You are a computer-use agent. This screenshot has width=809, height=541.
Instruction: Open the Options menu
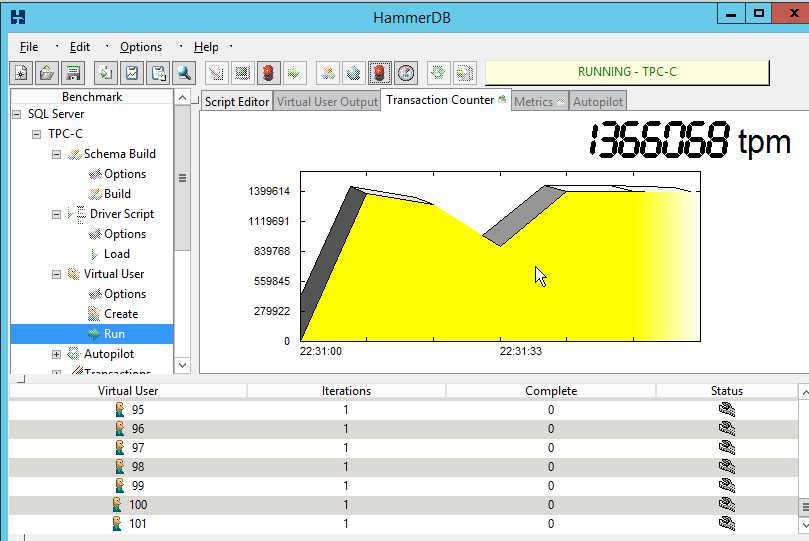141,47
